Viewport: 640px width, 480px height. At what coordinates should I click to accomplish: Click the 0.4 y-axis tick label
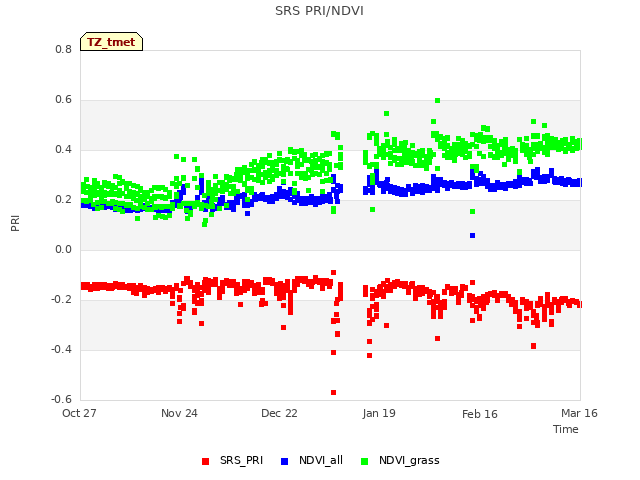click(63, 149)
